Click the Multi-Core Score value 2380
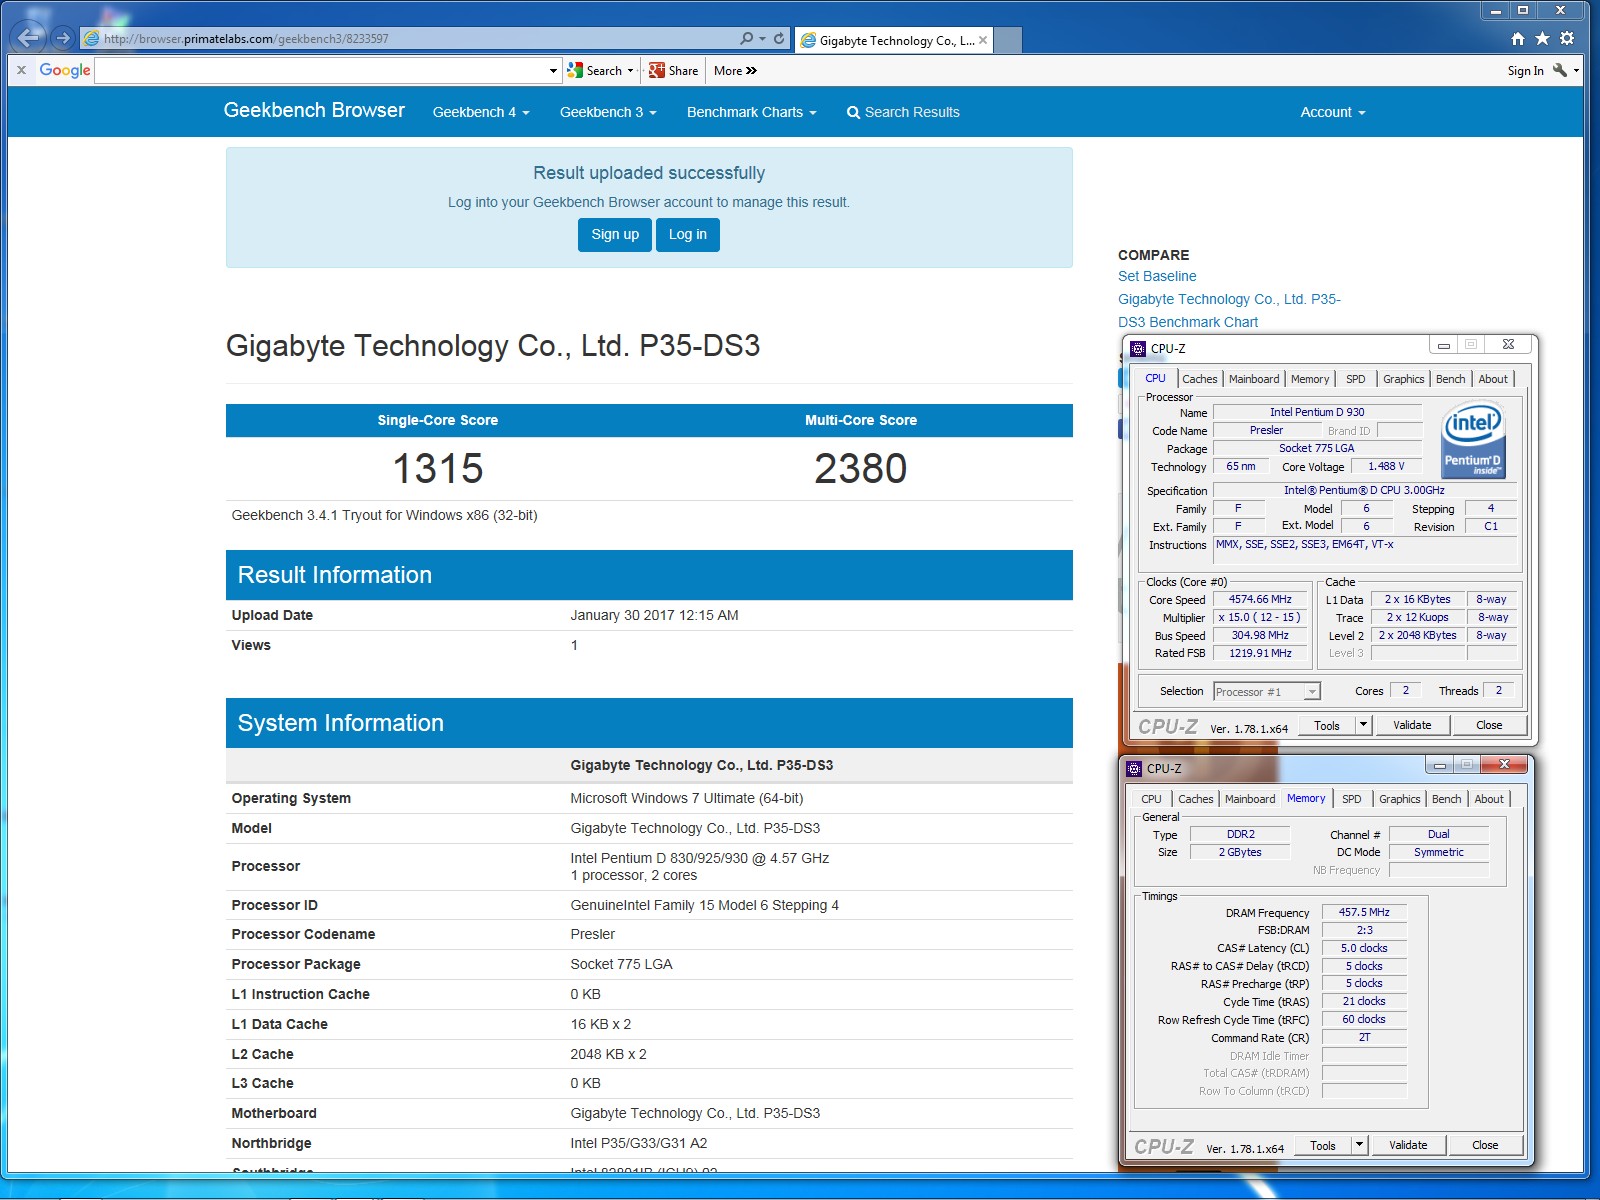 861,468
